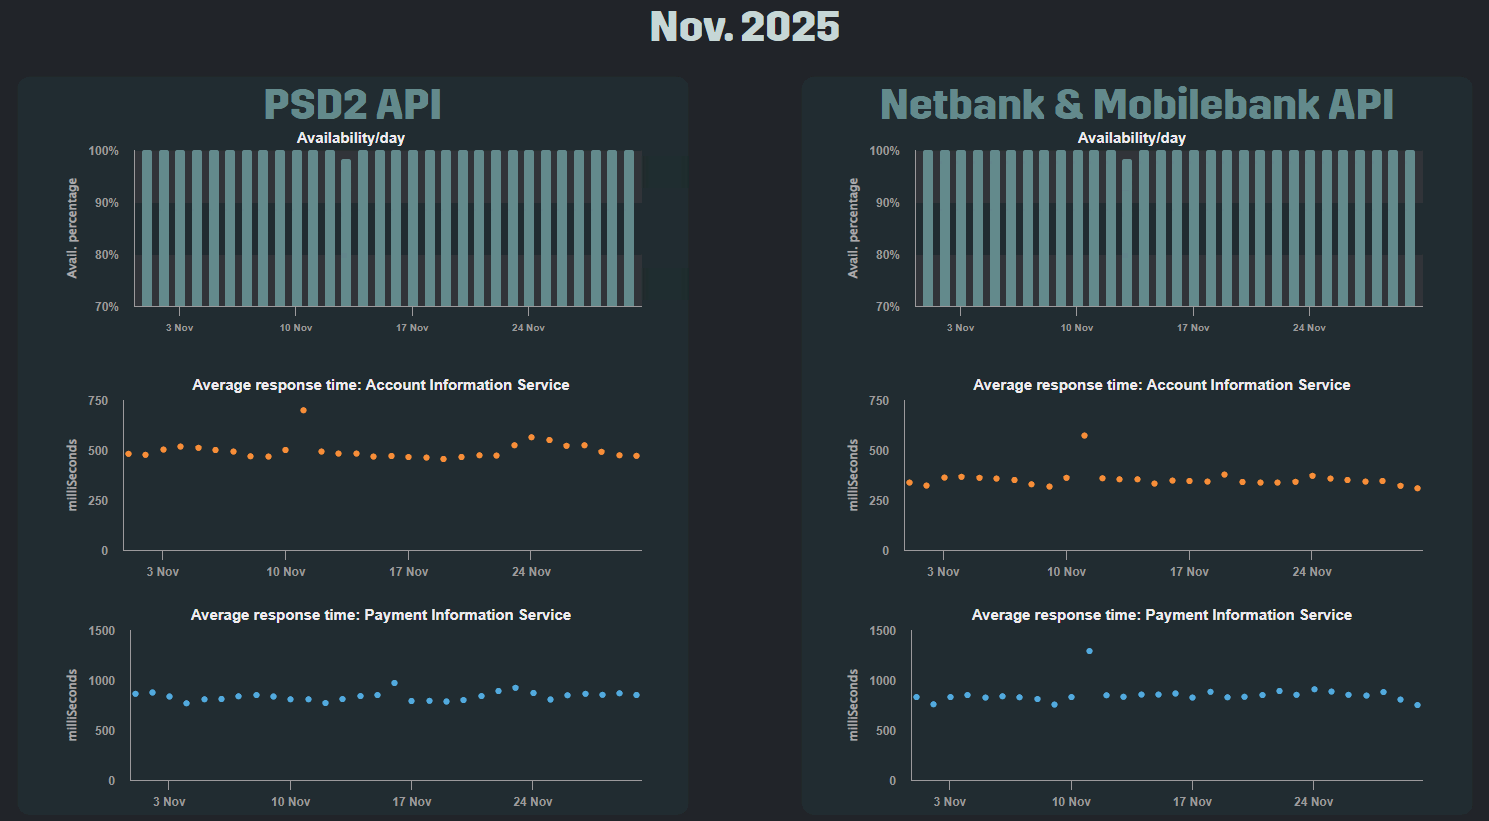Click the shortest bar in Netbank availability chart

tap(1127, 232)
